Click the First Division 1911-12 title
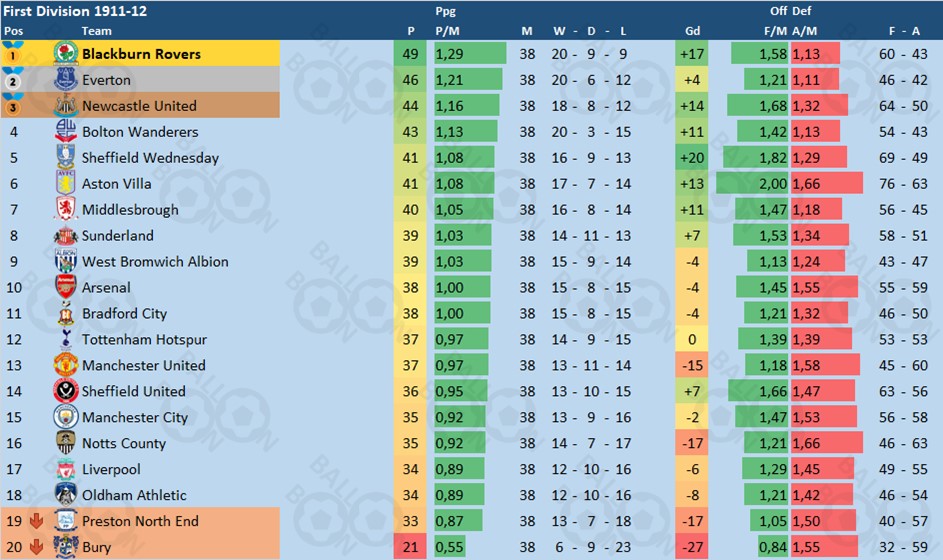943x560 pixels. tap(75, 11)
